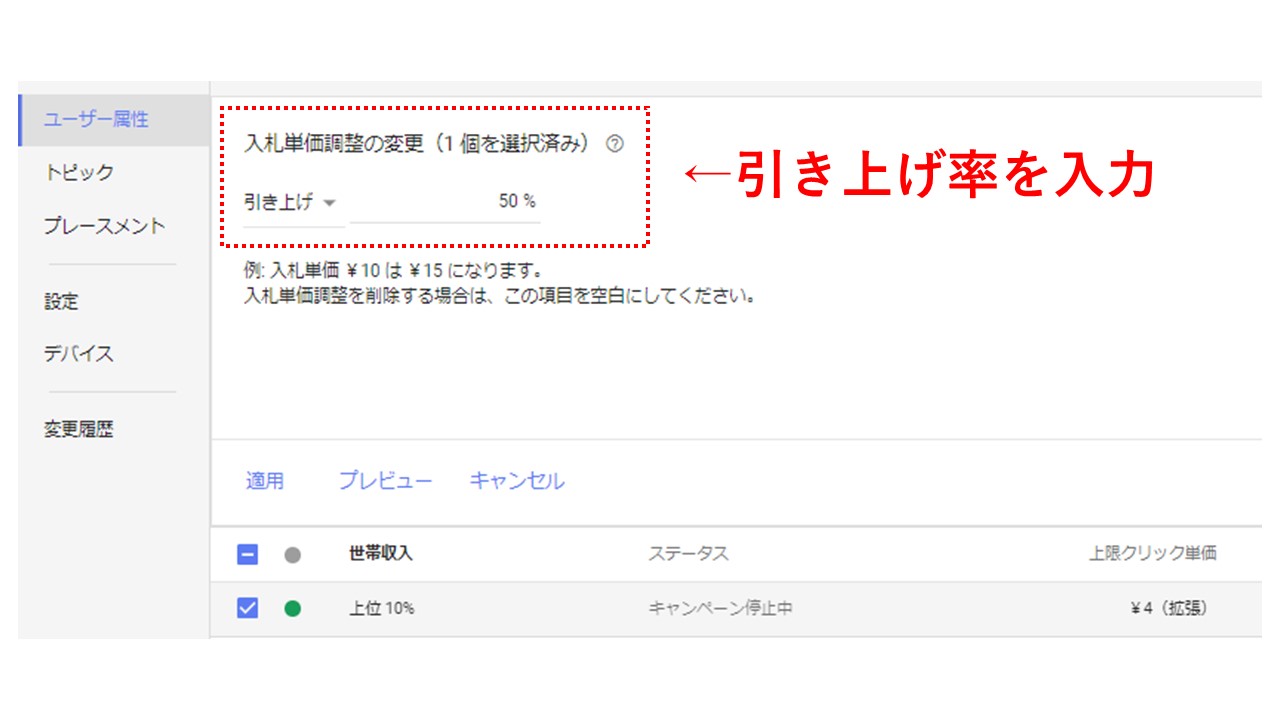Uncheck the 上位 10% row checkbox
Viewport: 1280px width, 720px height.
click(x=247, y=608)
